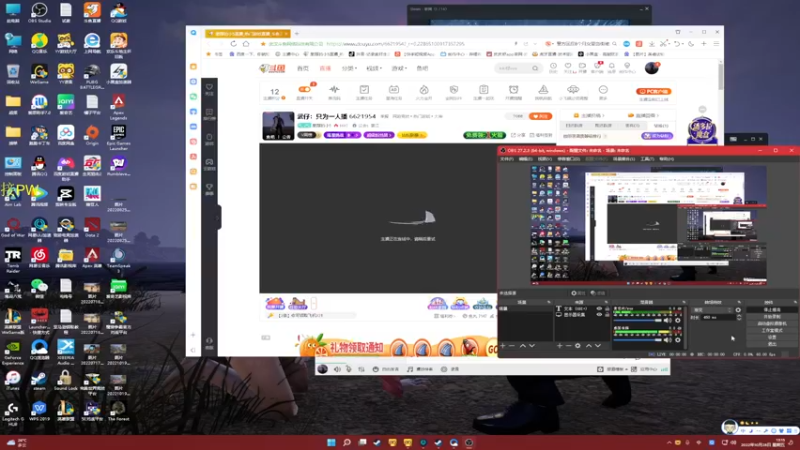Move scene up in OBS scenes panel
The width and height of the screenshot is (800, 450).
(522, 346)
